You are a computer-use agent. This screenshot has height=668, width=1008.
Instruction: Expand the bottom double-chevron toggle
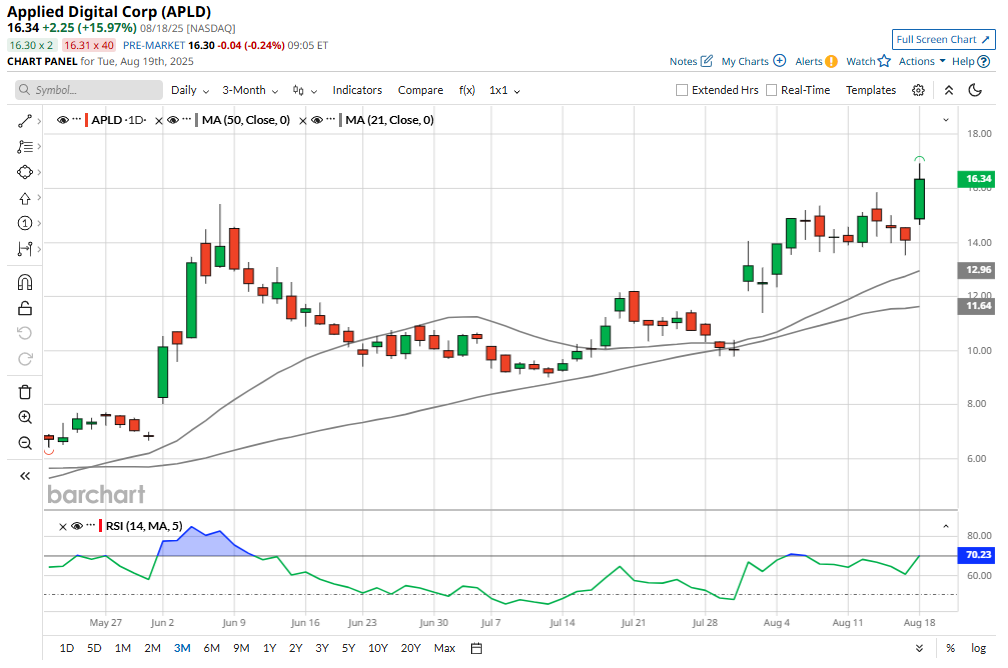pos(919,648)
